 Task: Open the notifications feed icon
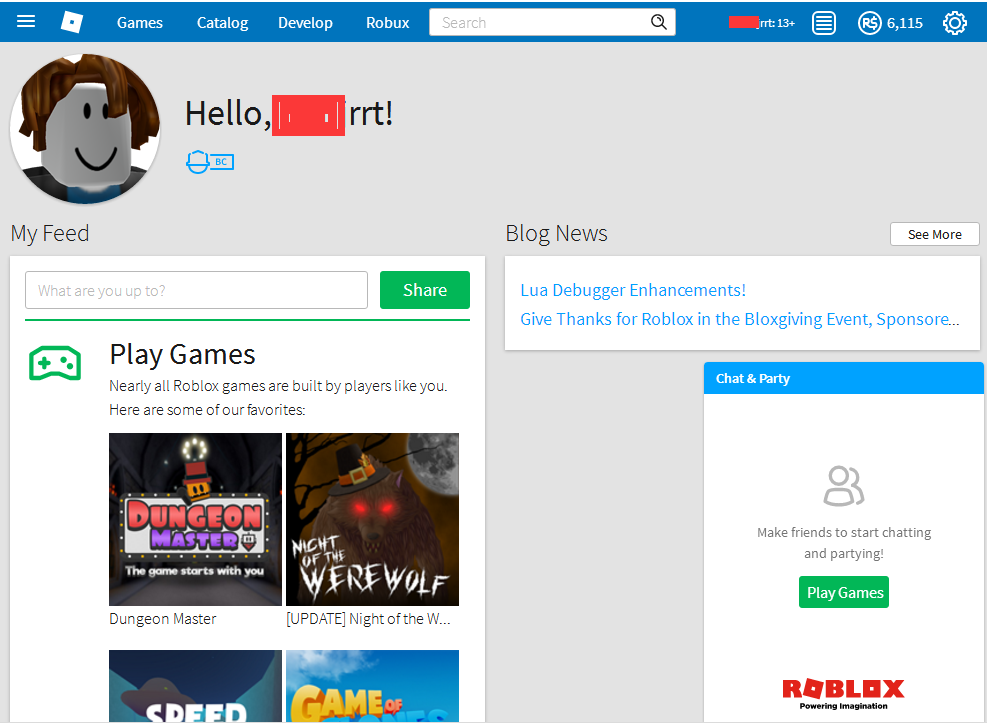pos(823,23)
